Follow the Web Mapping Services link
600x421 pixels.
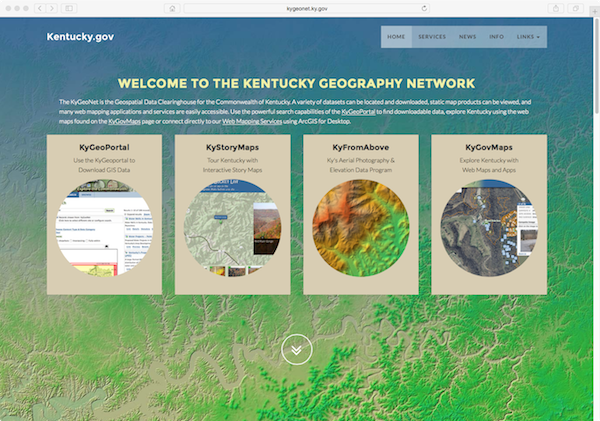point(252,121)
